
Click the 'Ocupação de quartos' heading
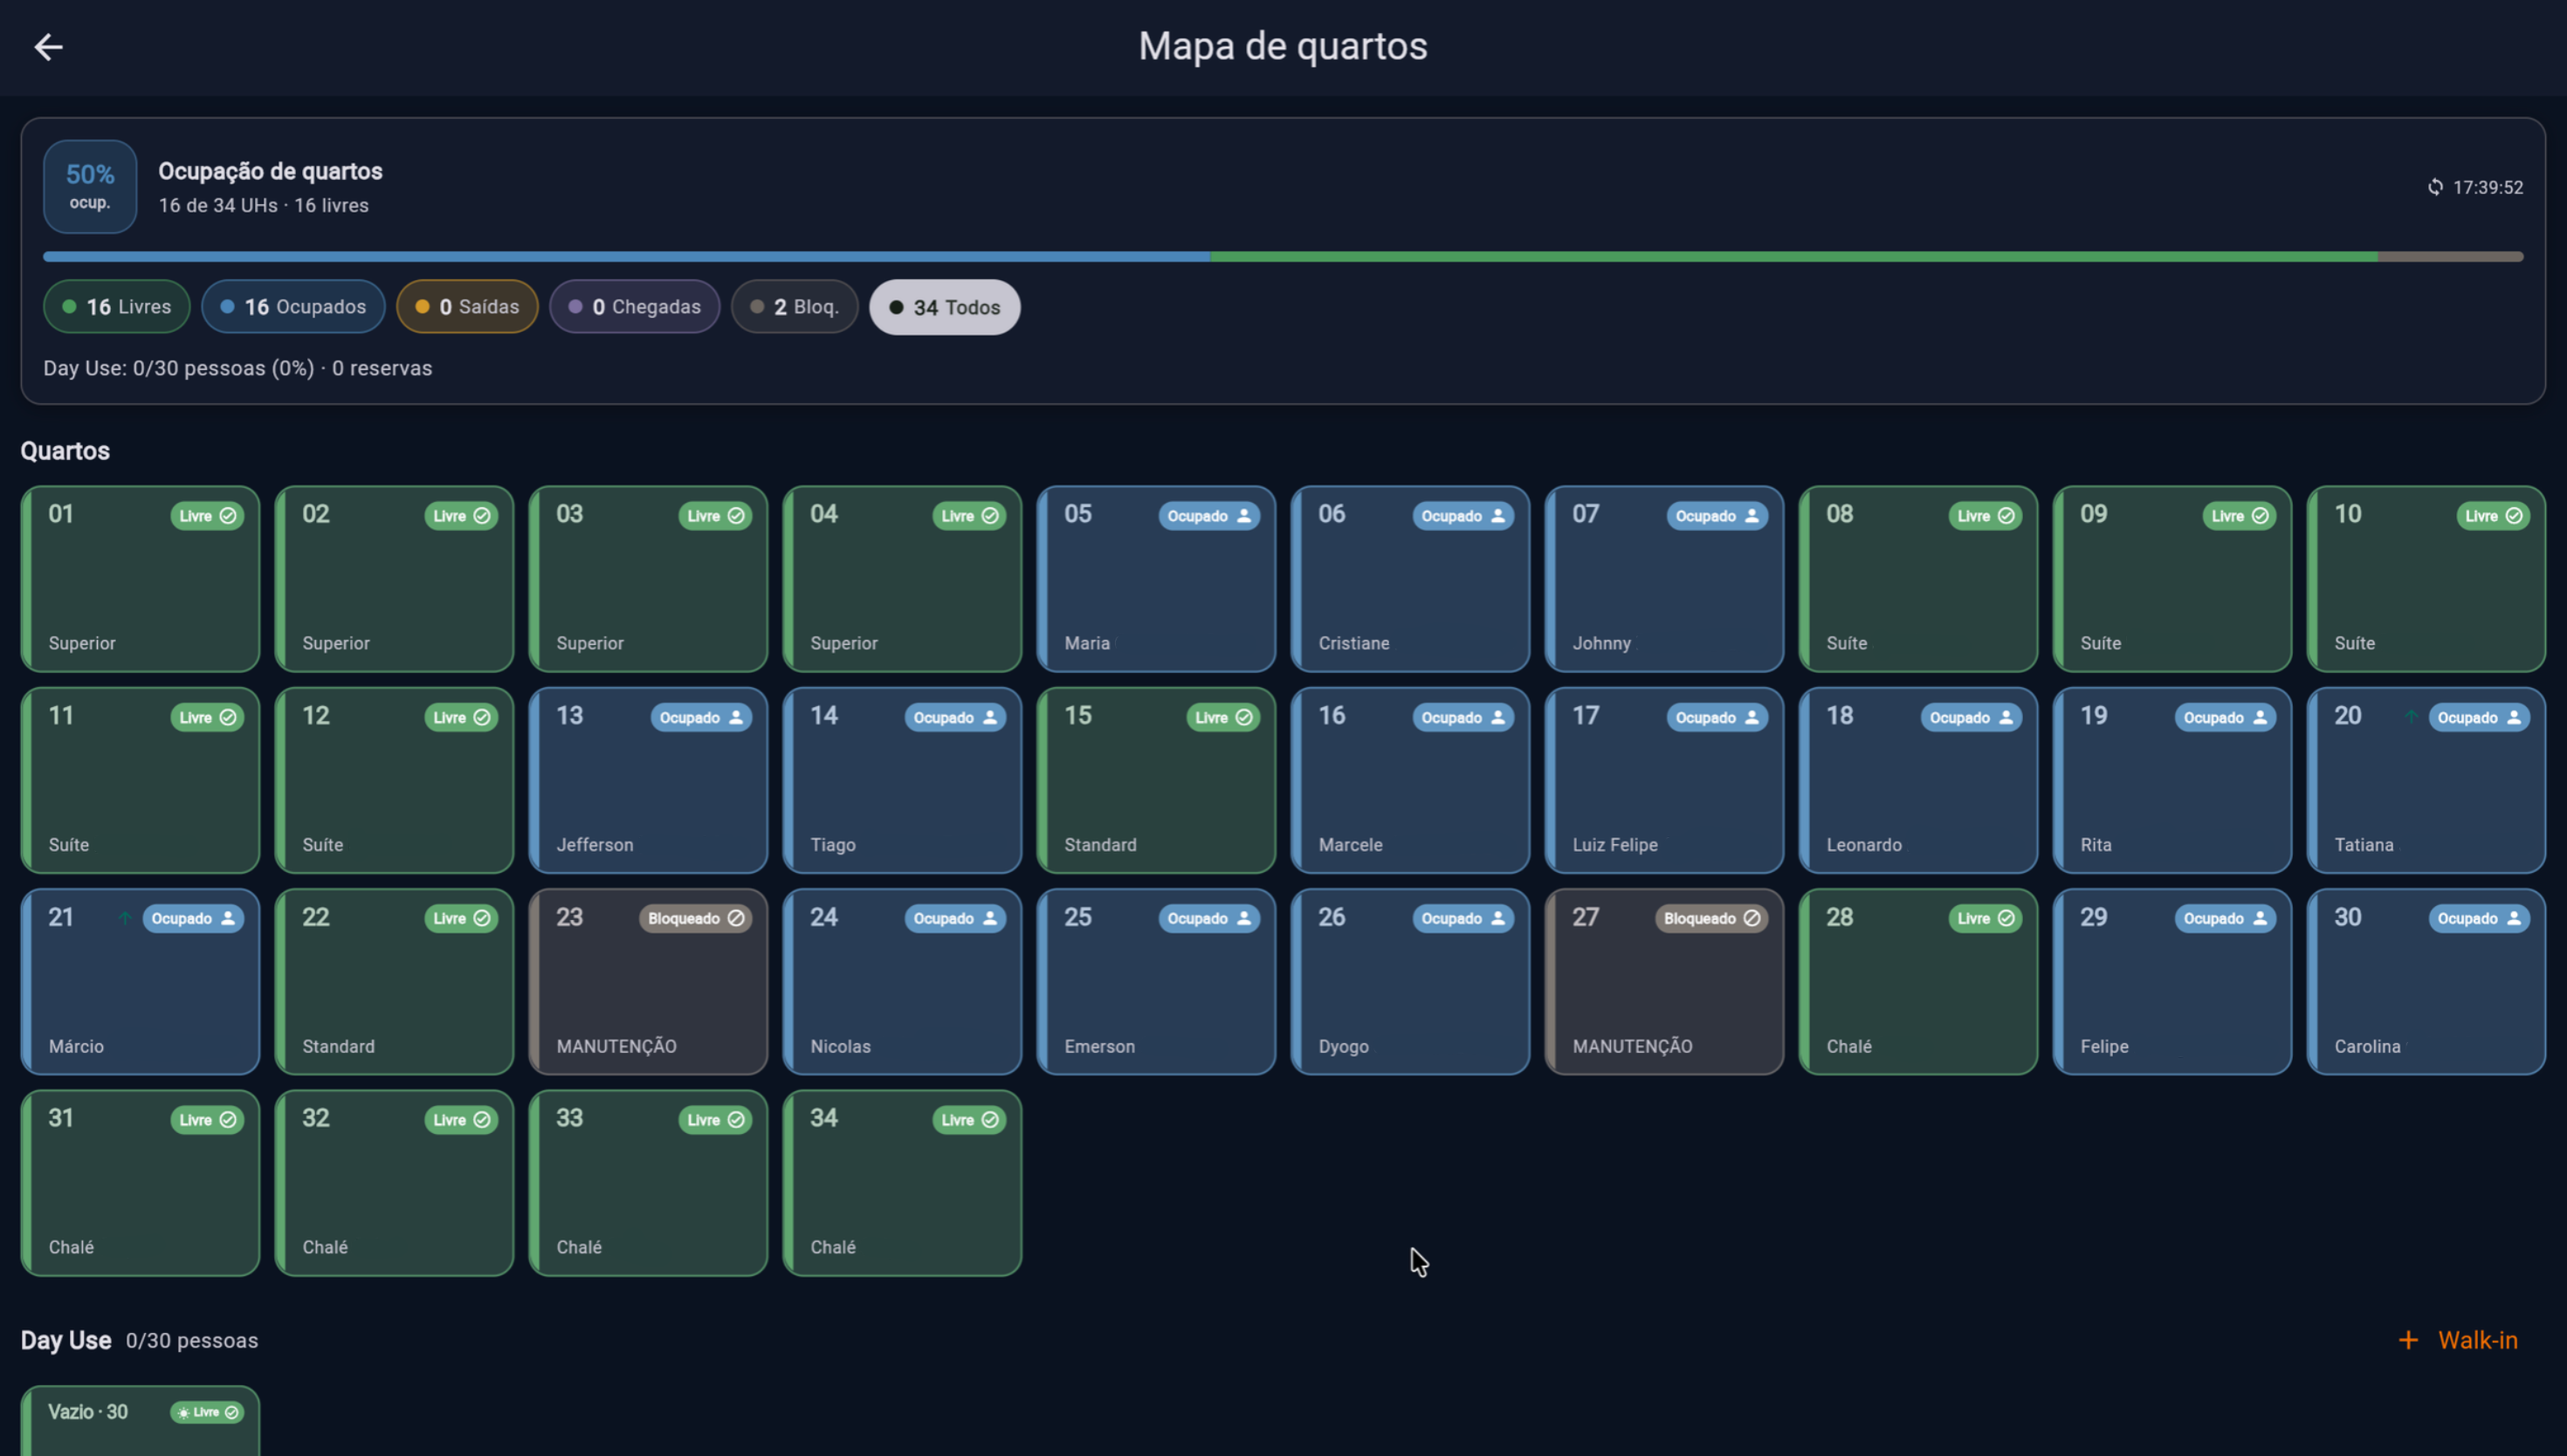click(270, 171)
